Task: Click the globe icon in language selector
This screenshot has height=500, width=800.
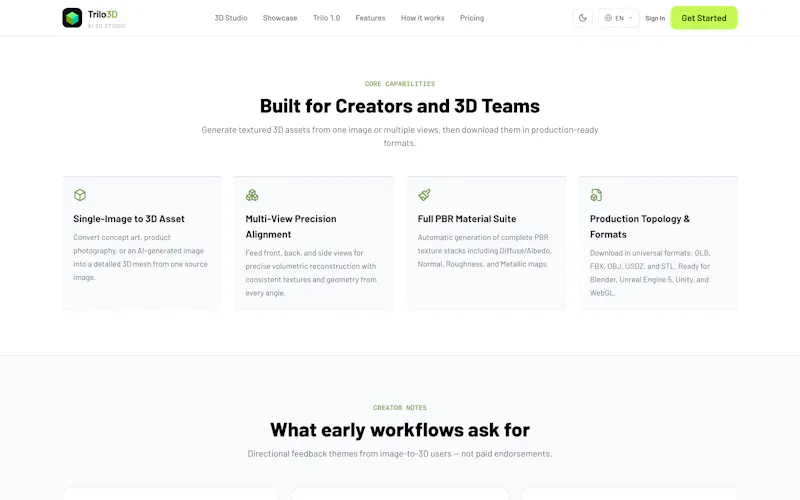Action: (x=608, y=18)
